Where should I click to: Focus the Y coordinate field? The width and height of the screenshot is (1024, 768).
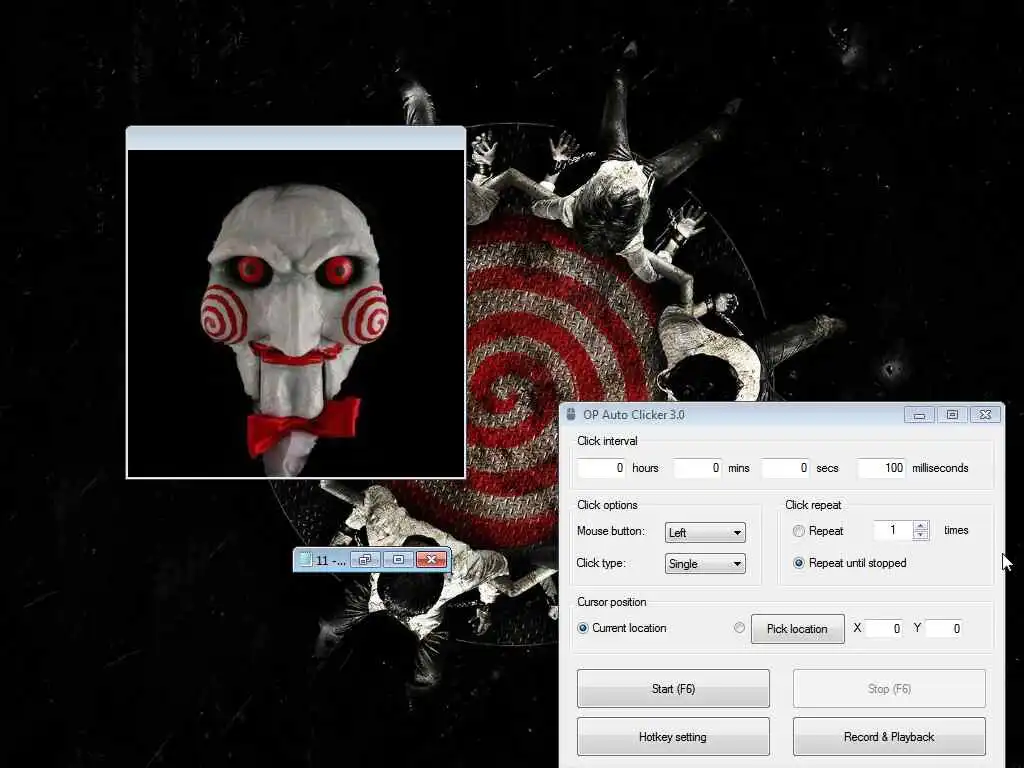[944, 628]
